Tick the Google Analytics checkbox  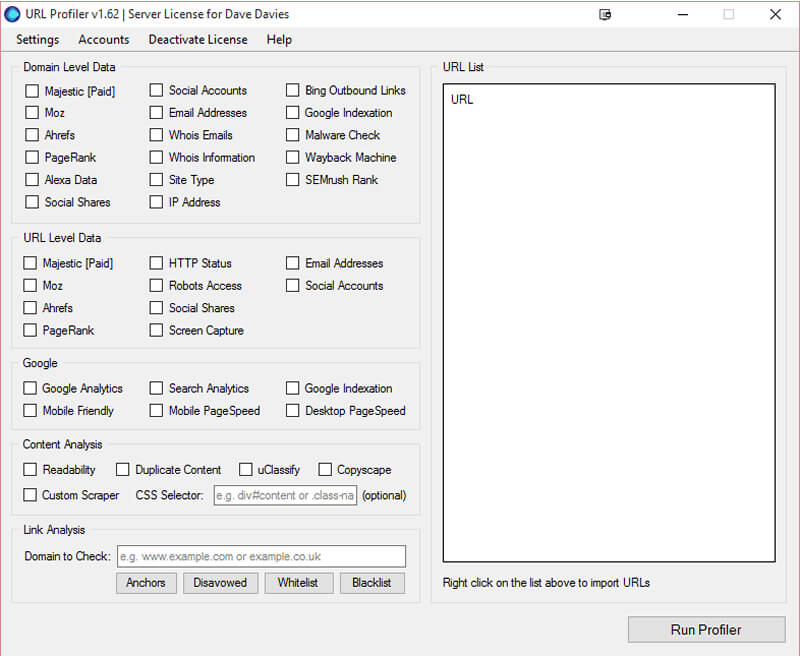pyautogui.click(x=30, y=389)
